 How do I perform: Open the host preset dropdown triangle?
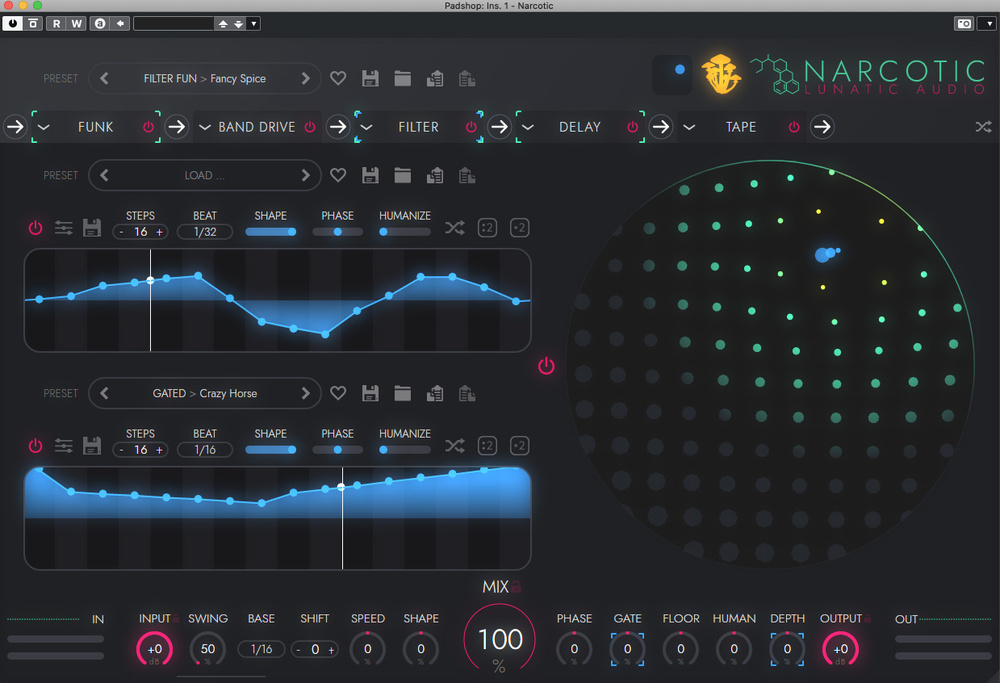(254, 24)
